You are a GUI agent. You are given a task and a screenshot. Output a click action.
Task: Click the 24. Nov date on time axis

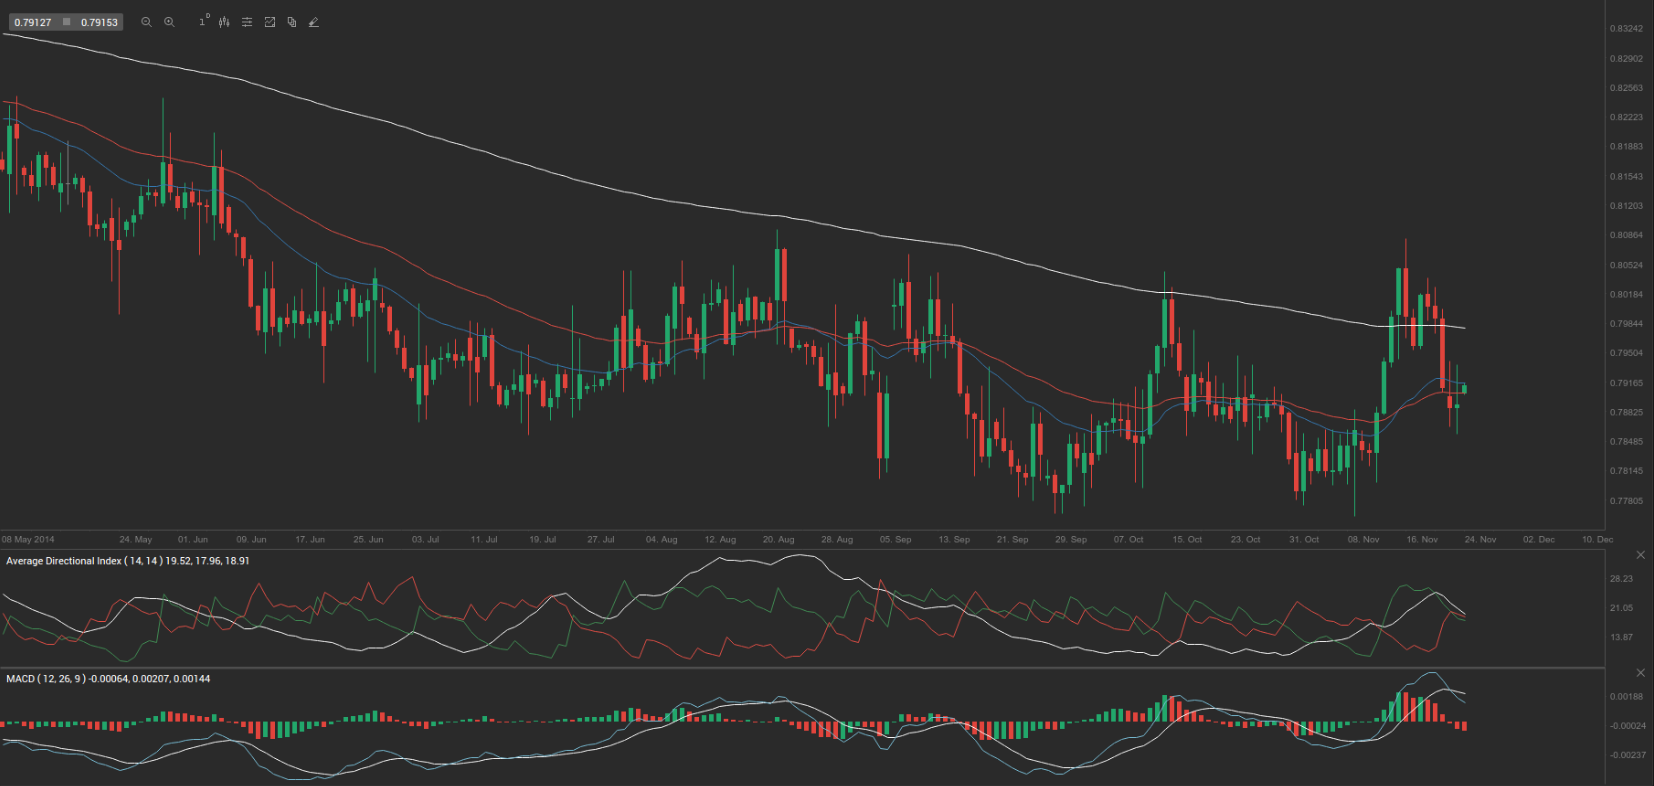pos(1480,540)
